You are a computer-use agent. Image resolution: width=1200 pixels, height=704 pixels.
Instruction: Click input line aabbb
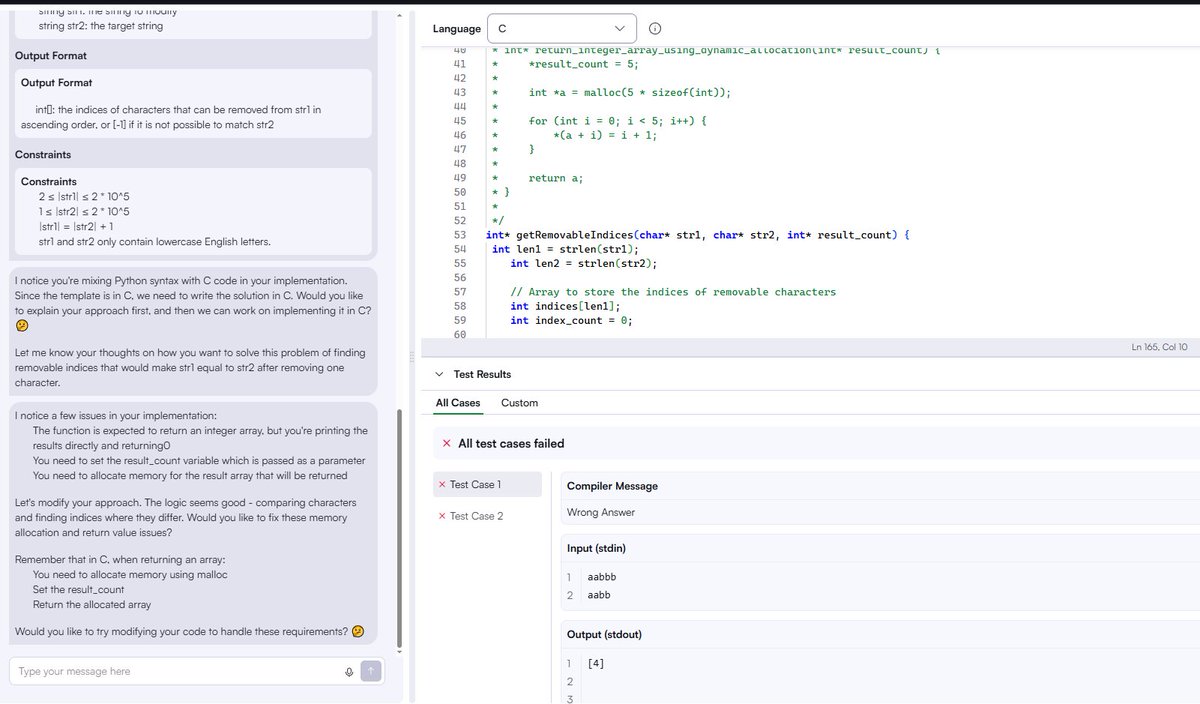[x=602, y=577]
